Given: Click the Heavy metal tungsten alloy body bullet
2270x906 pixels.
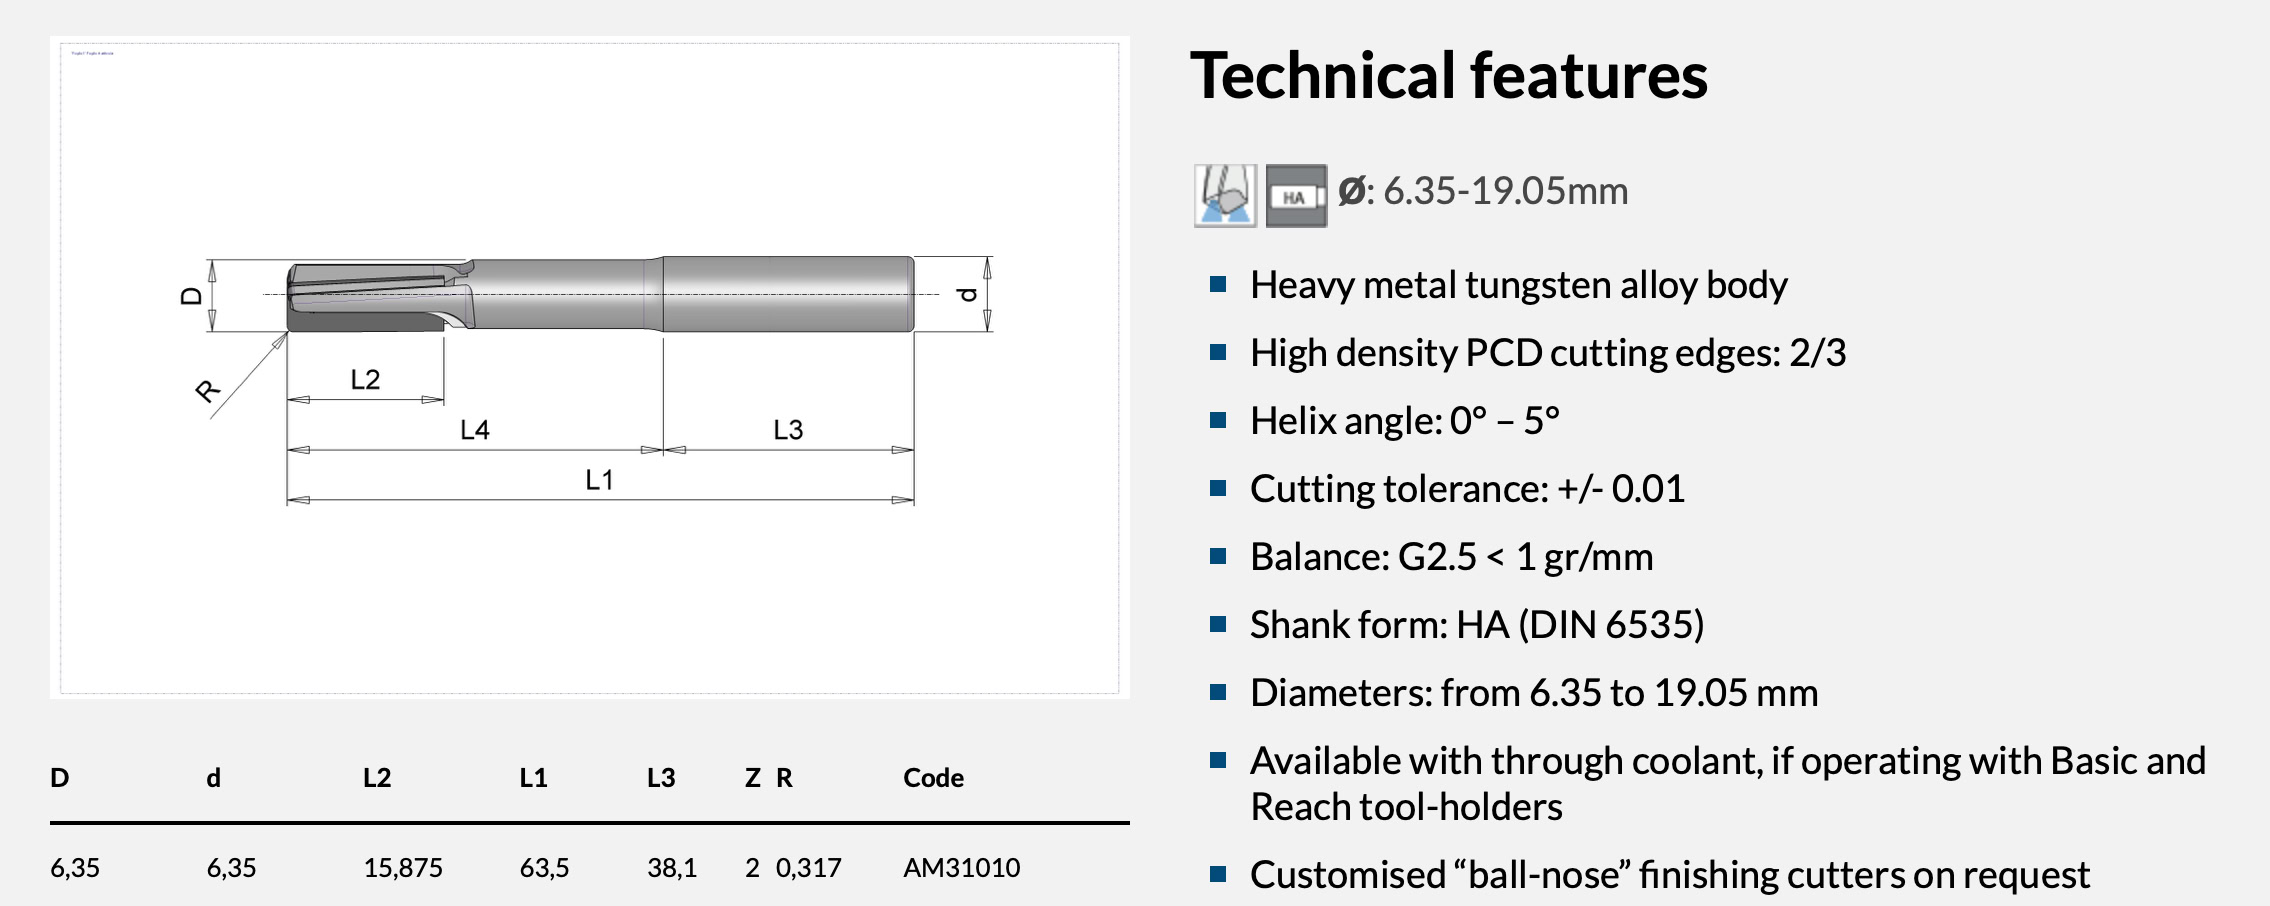Looking at the screenshot, I should point(1518,285).
